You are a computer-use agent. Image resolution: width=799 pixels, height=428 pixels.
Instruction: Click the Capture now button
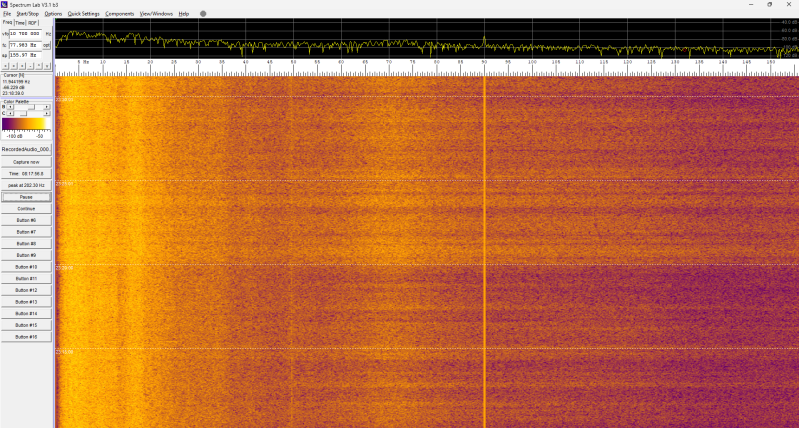[x=26, y=162]
